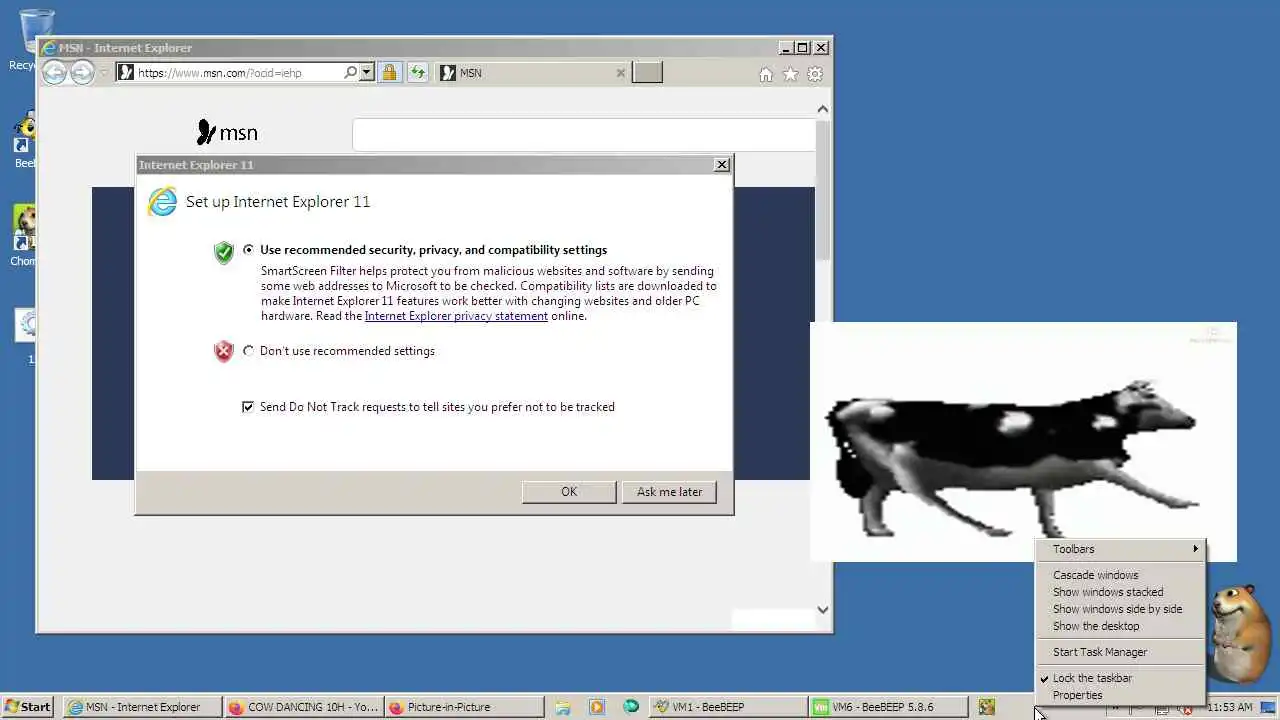1280x720 pixels.
Task: Close the Internet Explorer 11 setup dialog
Action: pos(722,165)
